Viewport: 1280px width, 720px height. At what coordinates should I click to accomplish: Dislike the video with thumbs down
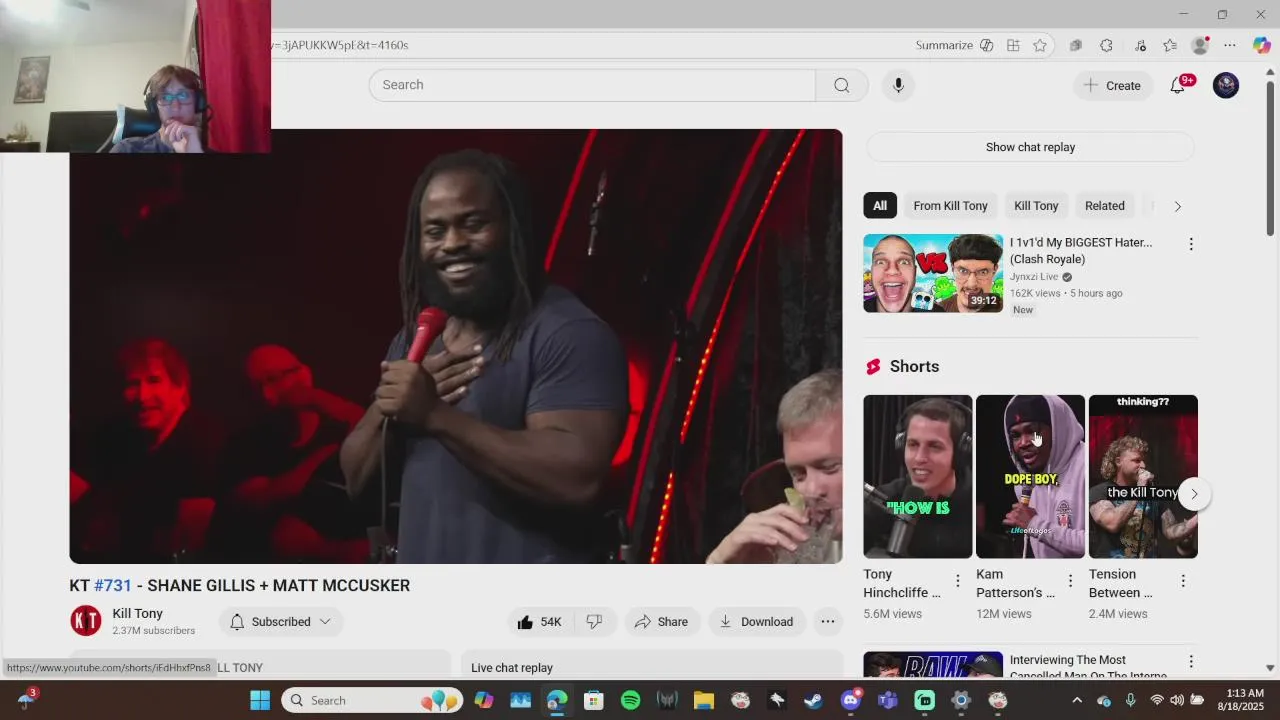[594, 622]
